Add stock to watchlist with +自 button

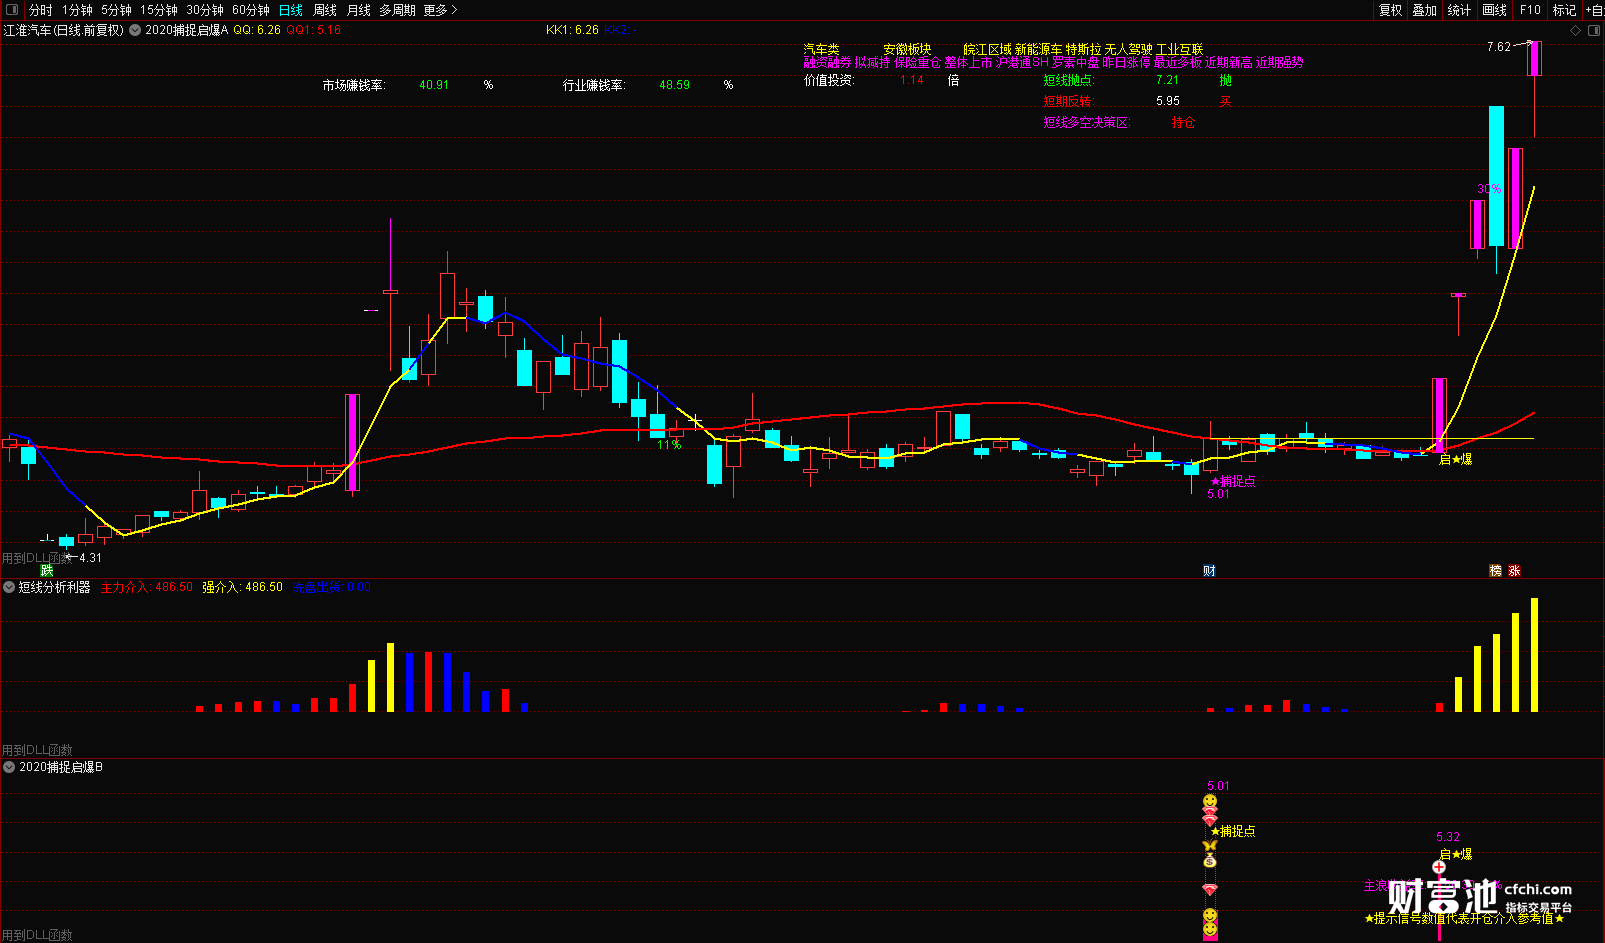pos(1594,10)
